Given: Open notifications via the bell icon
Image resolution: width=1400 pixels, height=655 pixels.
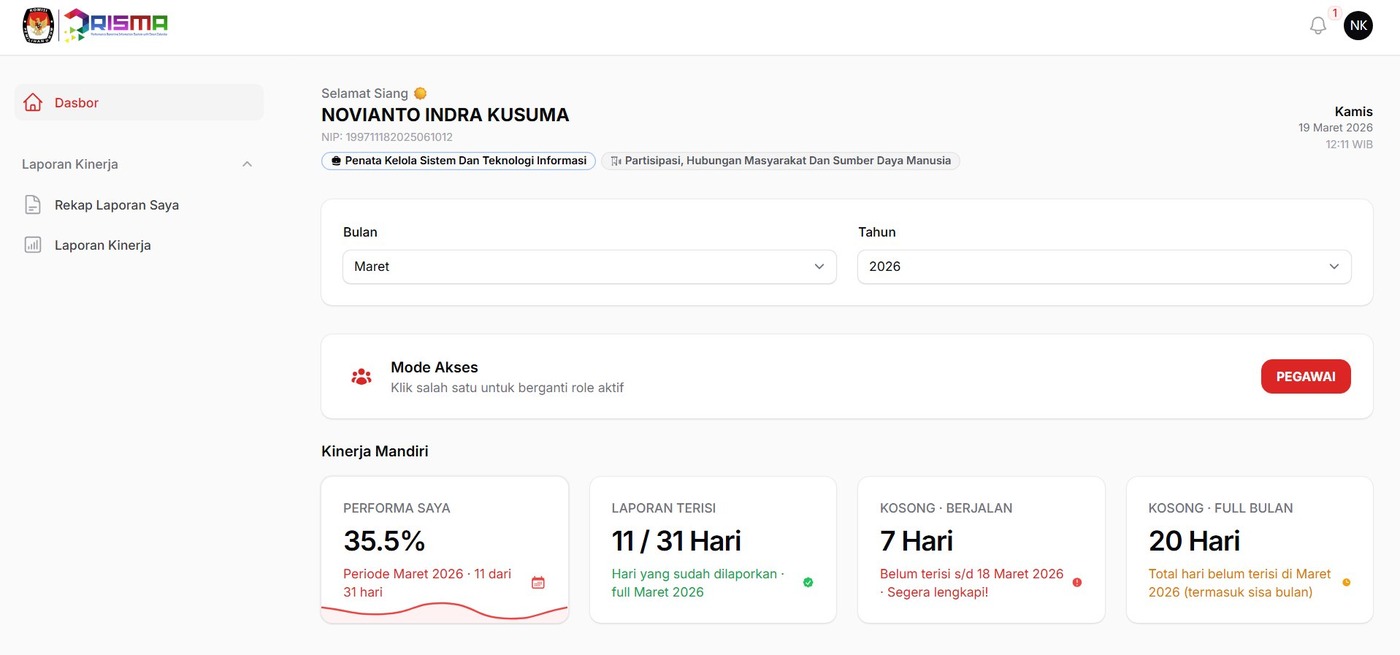Looking at the screenshot, I should pyautogui.click(x=1317, y=24).
